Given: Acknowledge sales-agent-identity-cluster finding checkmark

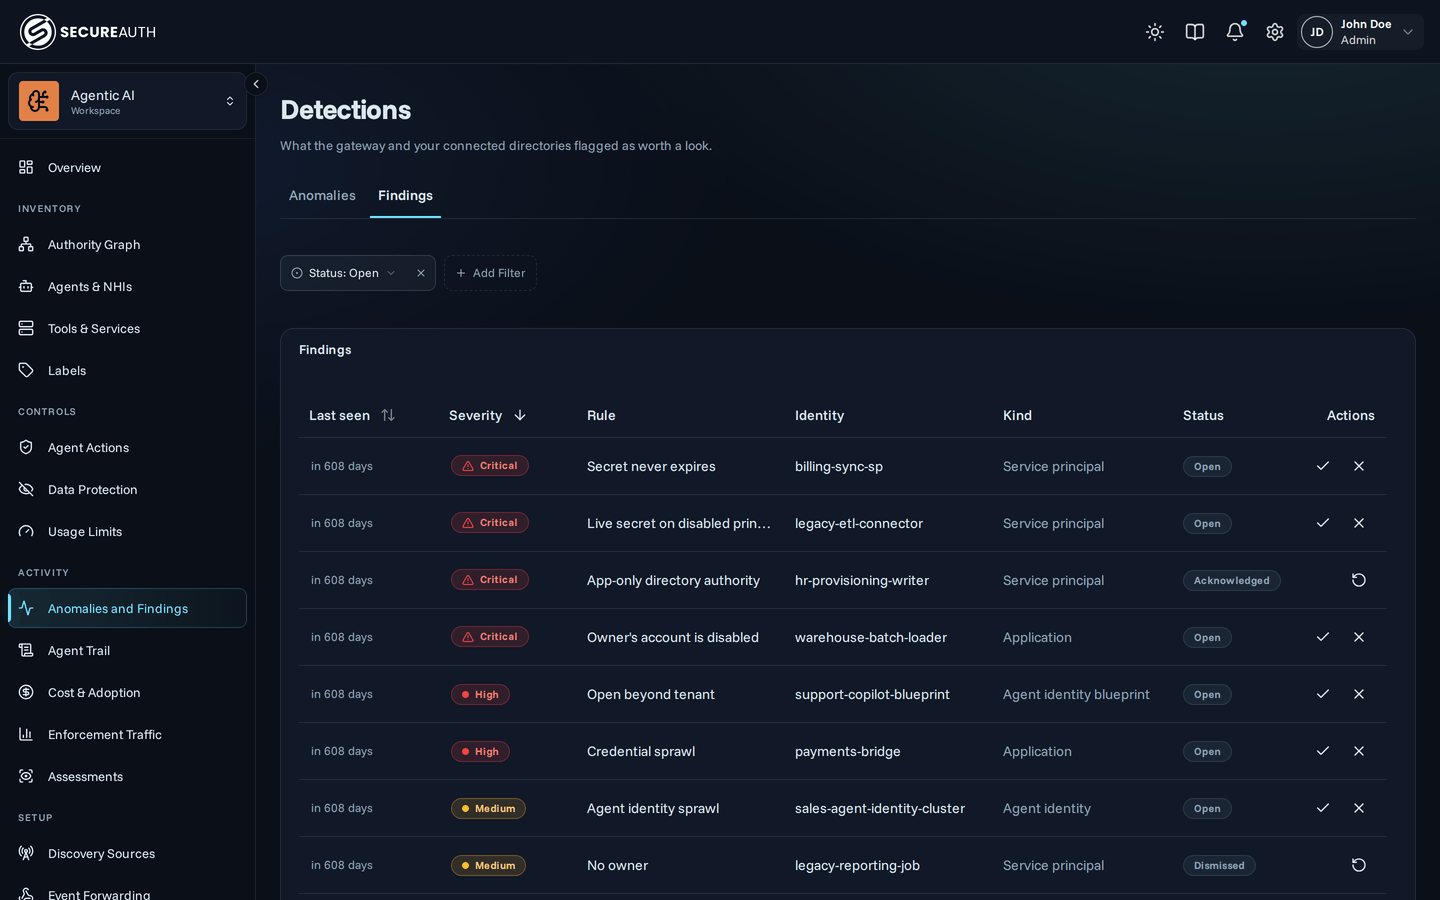Looking at the screenshot, I should tap(1323, 808).
